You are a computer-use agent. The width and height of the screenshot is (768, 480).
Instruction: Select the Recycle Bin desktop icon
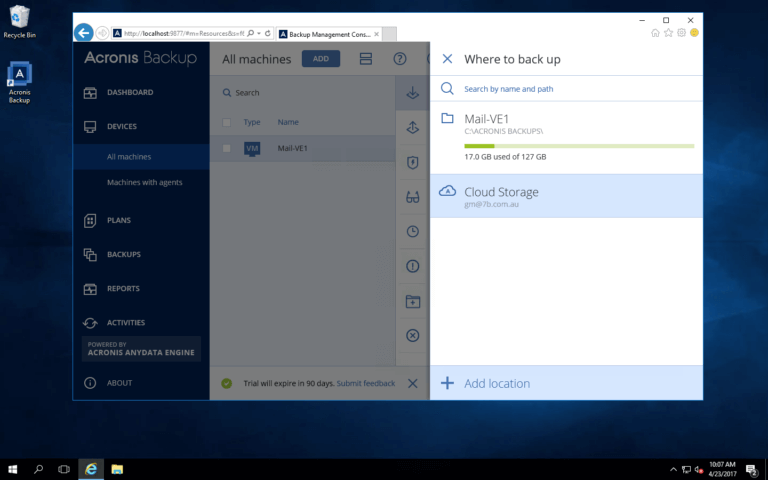20,22
